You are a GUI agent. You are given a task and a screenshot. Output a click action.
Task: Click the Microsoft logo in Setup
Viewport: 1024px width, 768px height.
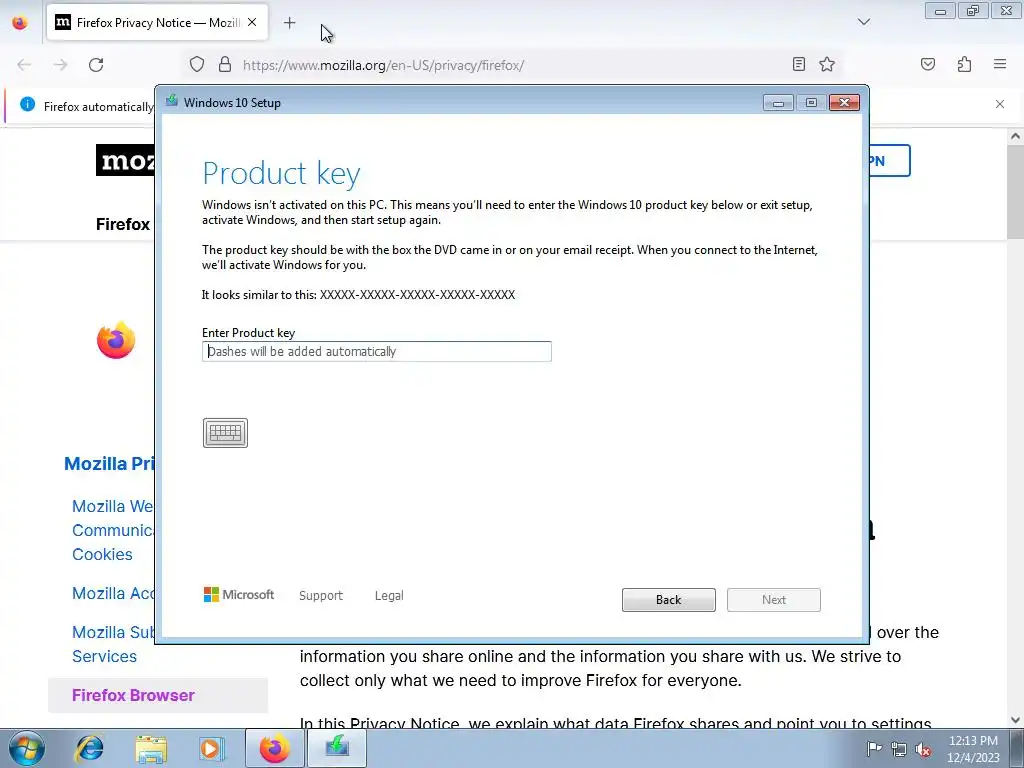239,594
